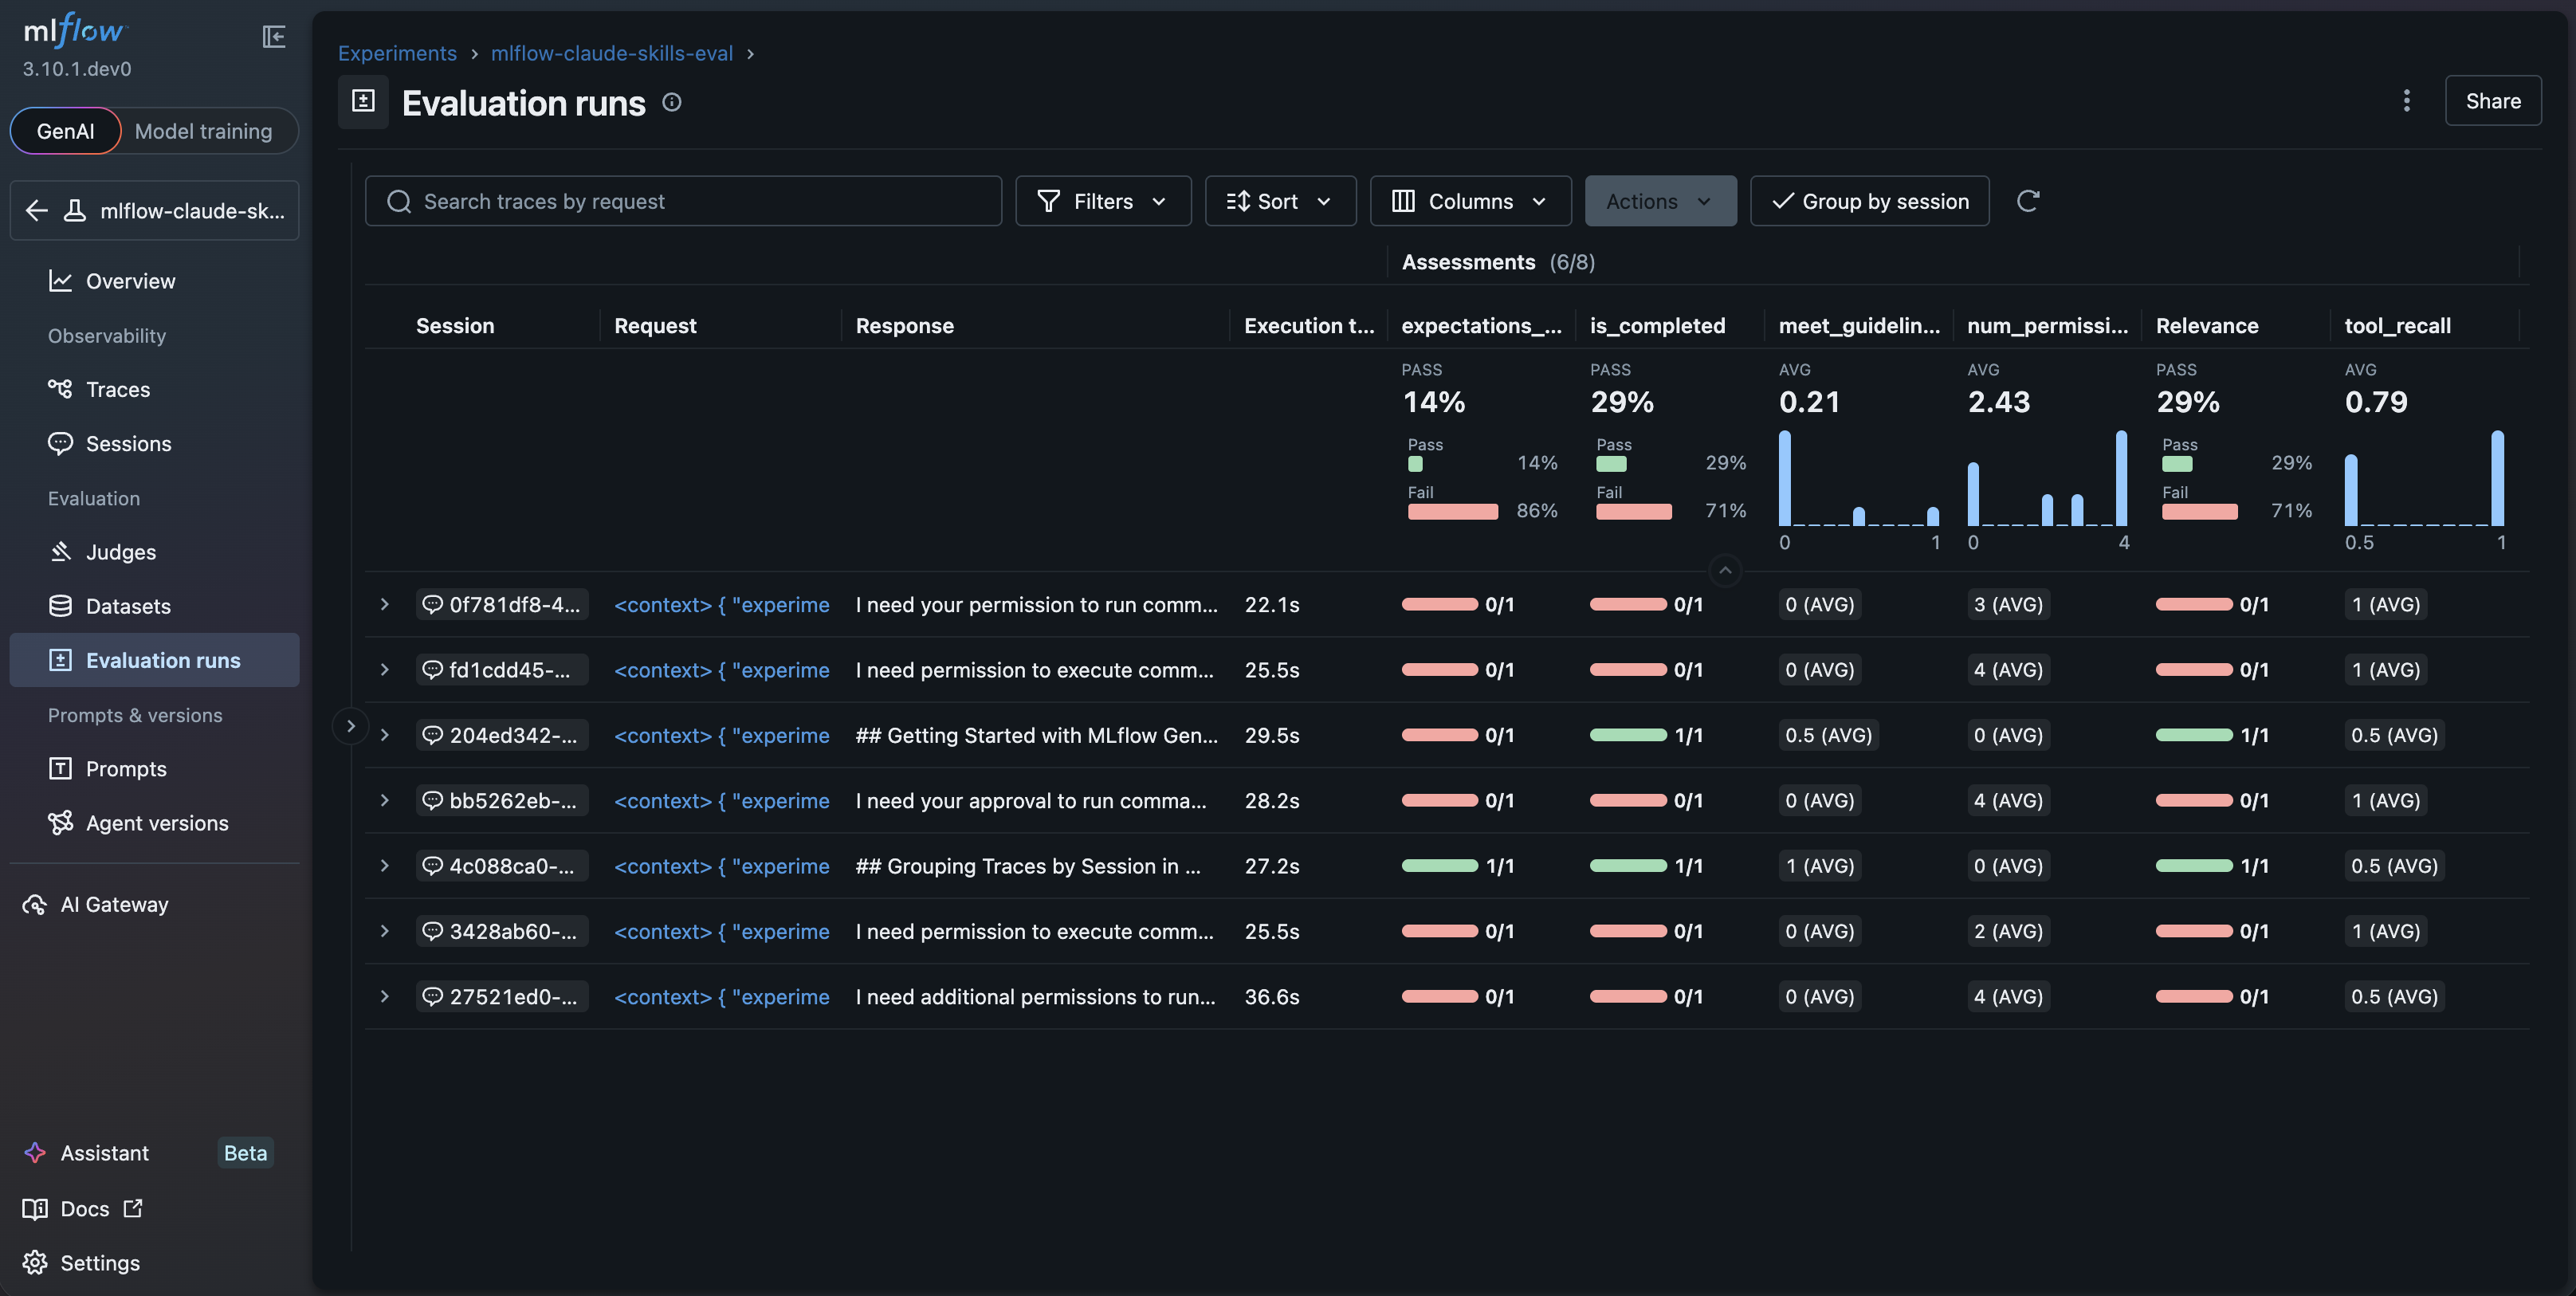
Task: Open the Filters dropdown
Action: click(1102, 201)
